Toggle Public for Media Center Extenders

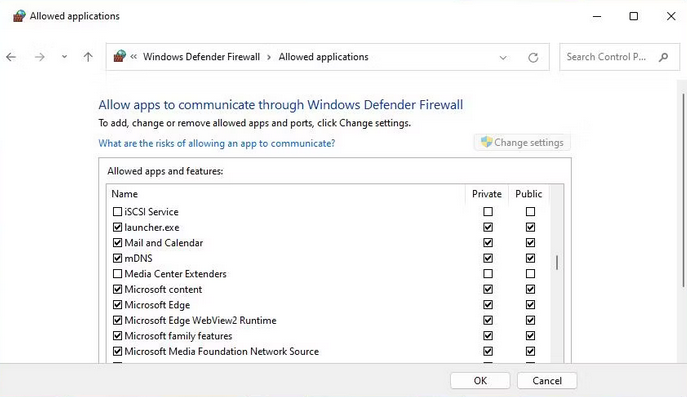point(530,273)
